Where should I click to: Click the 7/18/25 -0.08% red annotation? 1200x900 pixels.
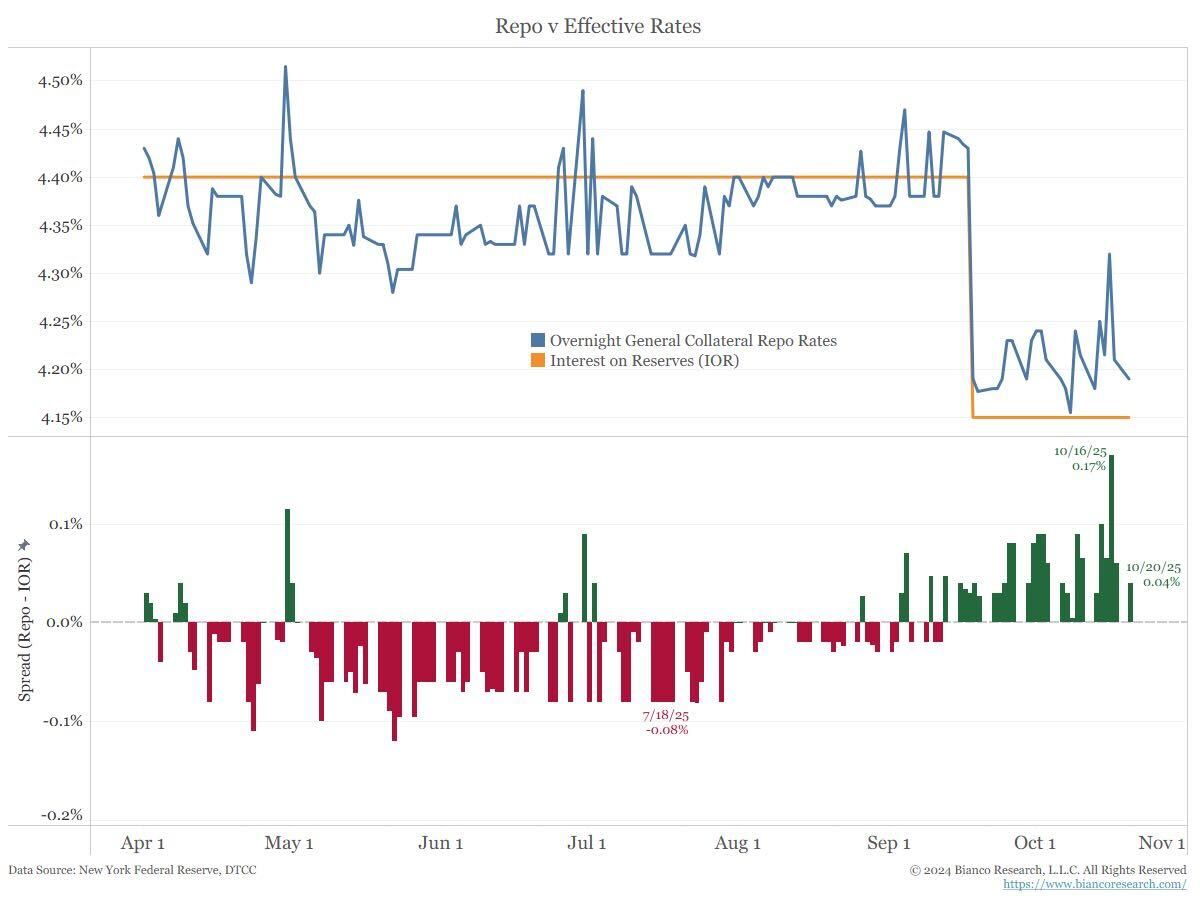click(666, 722)
